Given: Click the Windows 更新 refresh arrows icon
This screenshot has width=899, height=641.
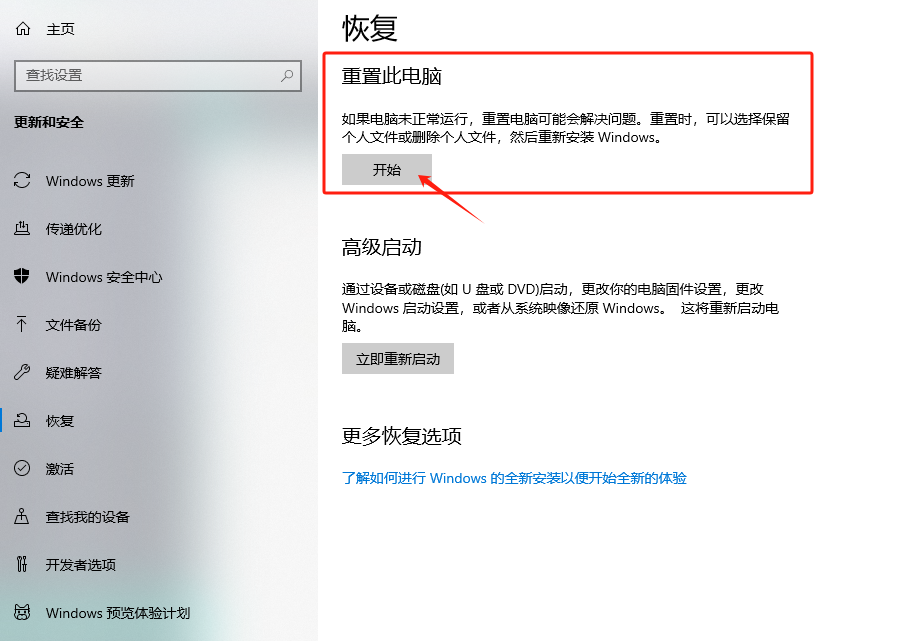Looking at the screenshot, I should click(x=22, y=181).
